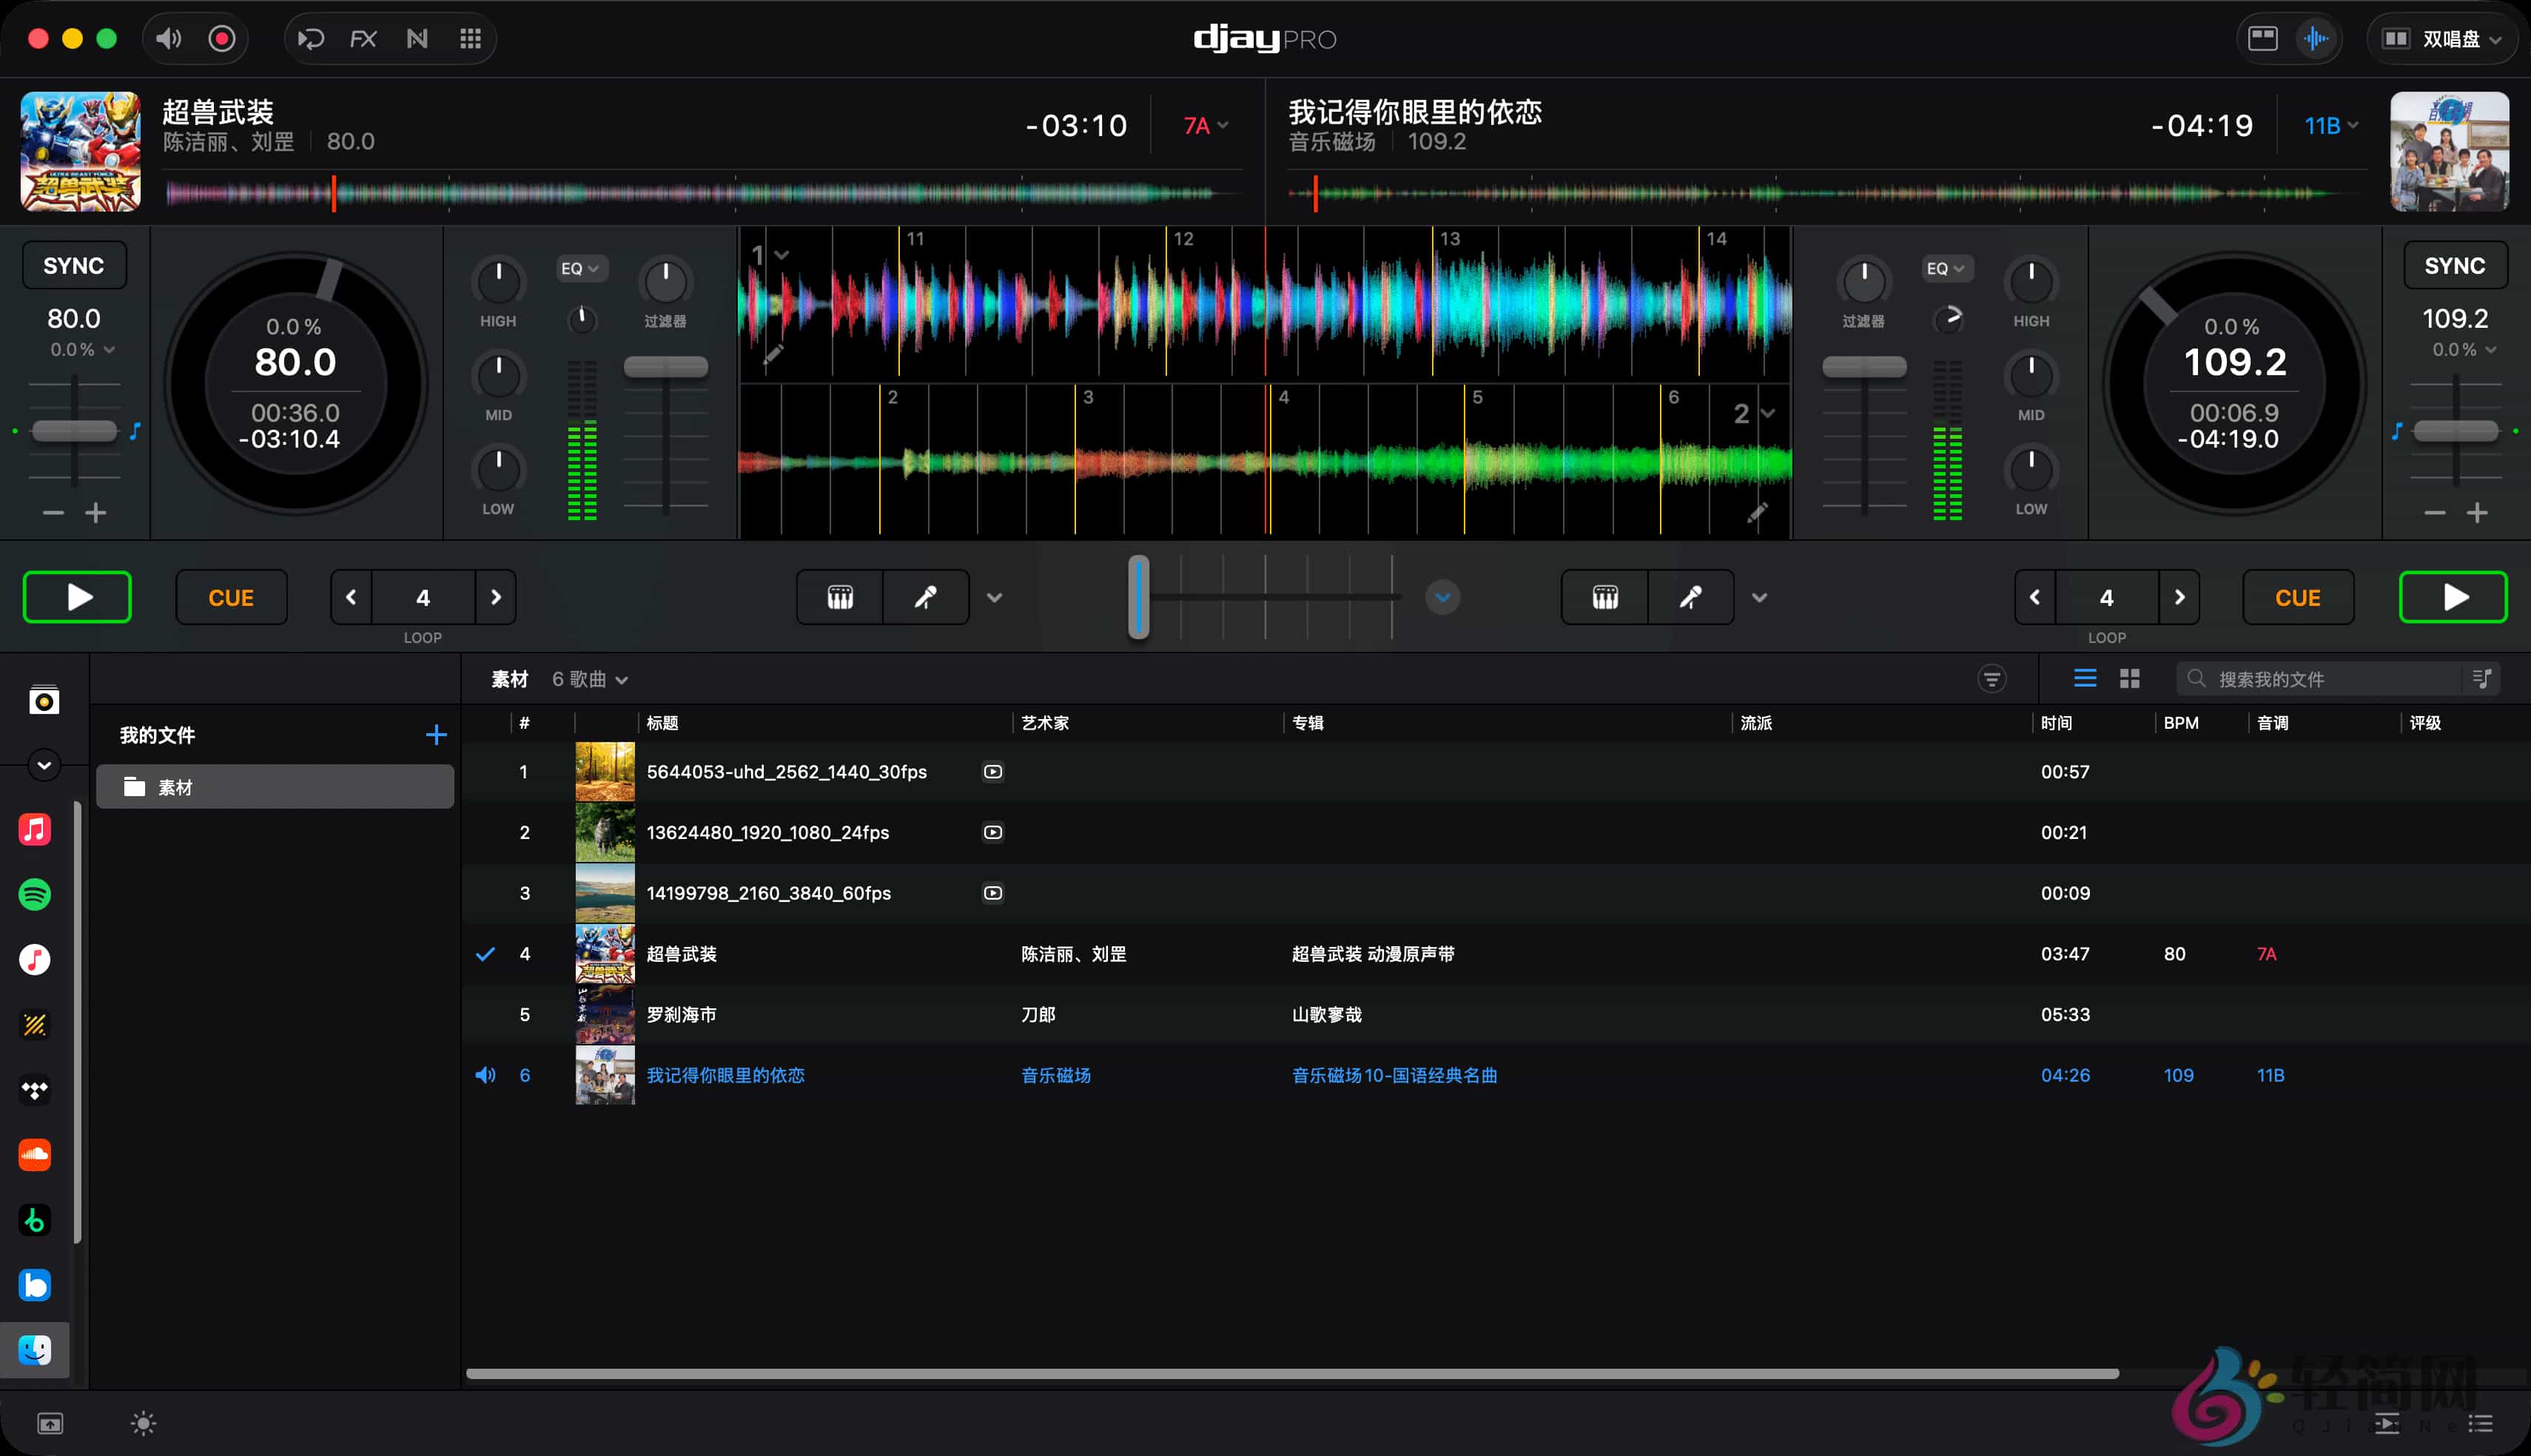
Task: Collapse the sidebar sources chevron
Action: [44, 765]
